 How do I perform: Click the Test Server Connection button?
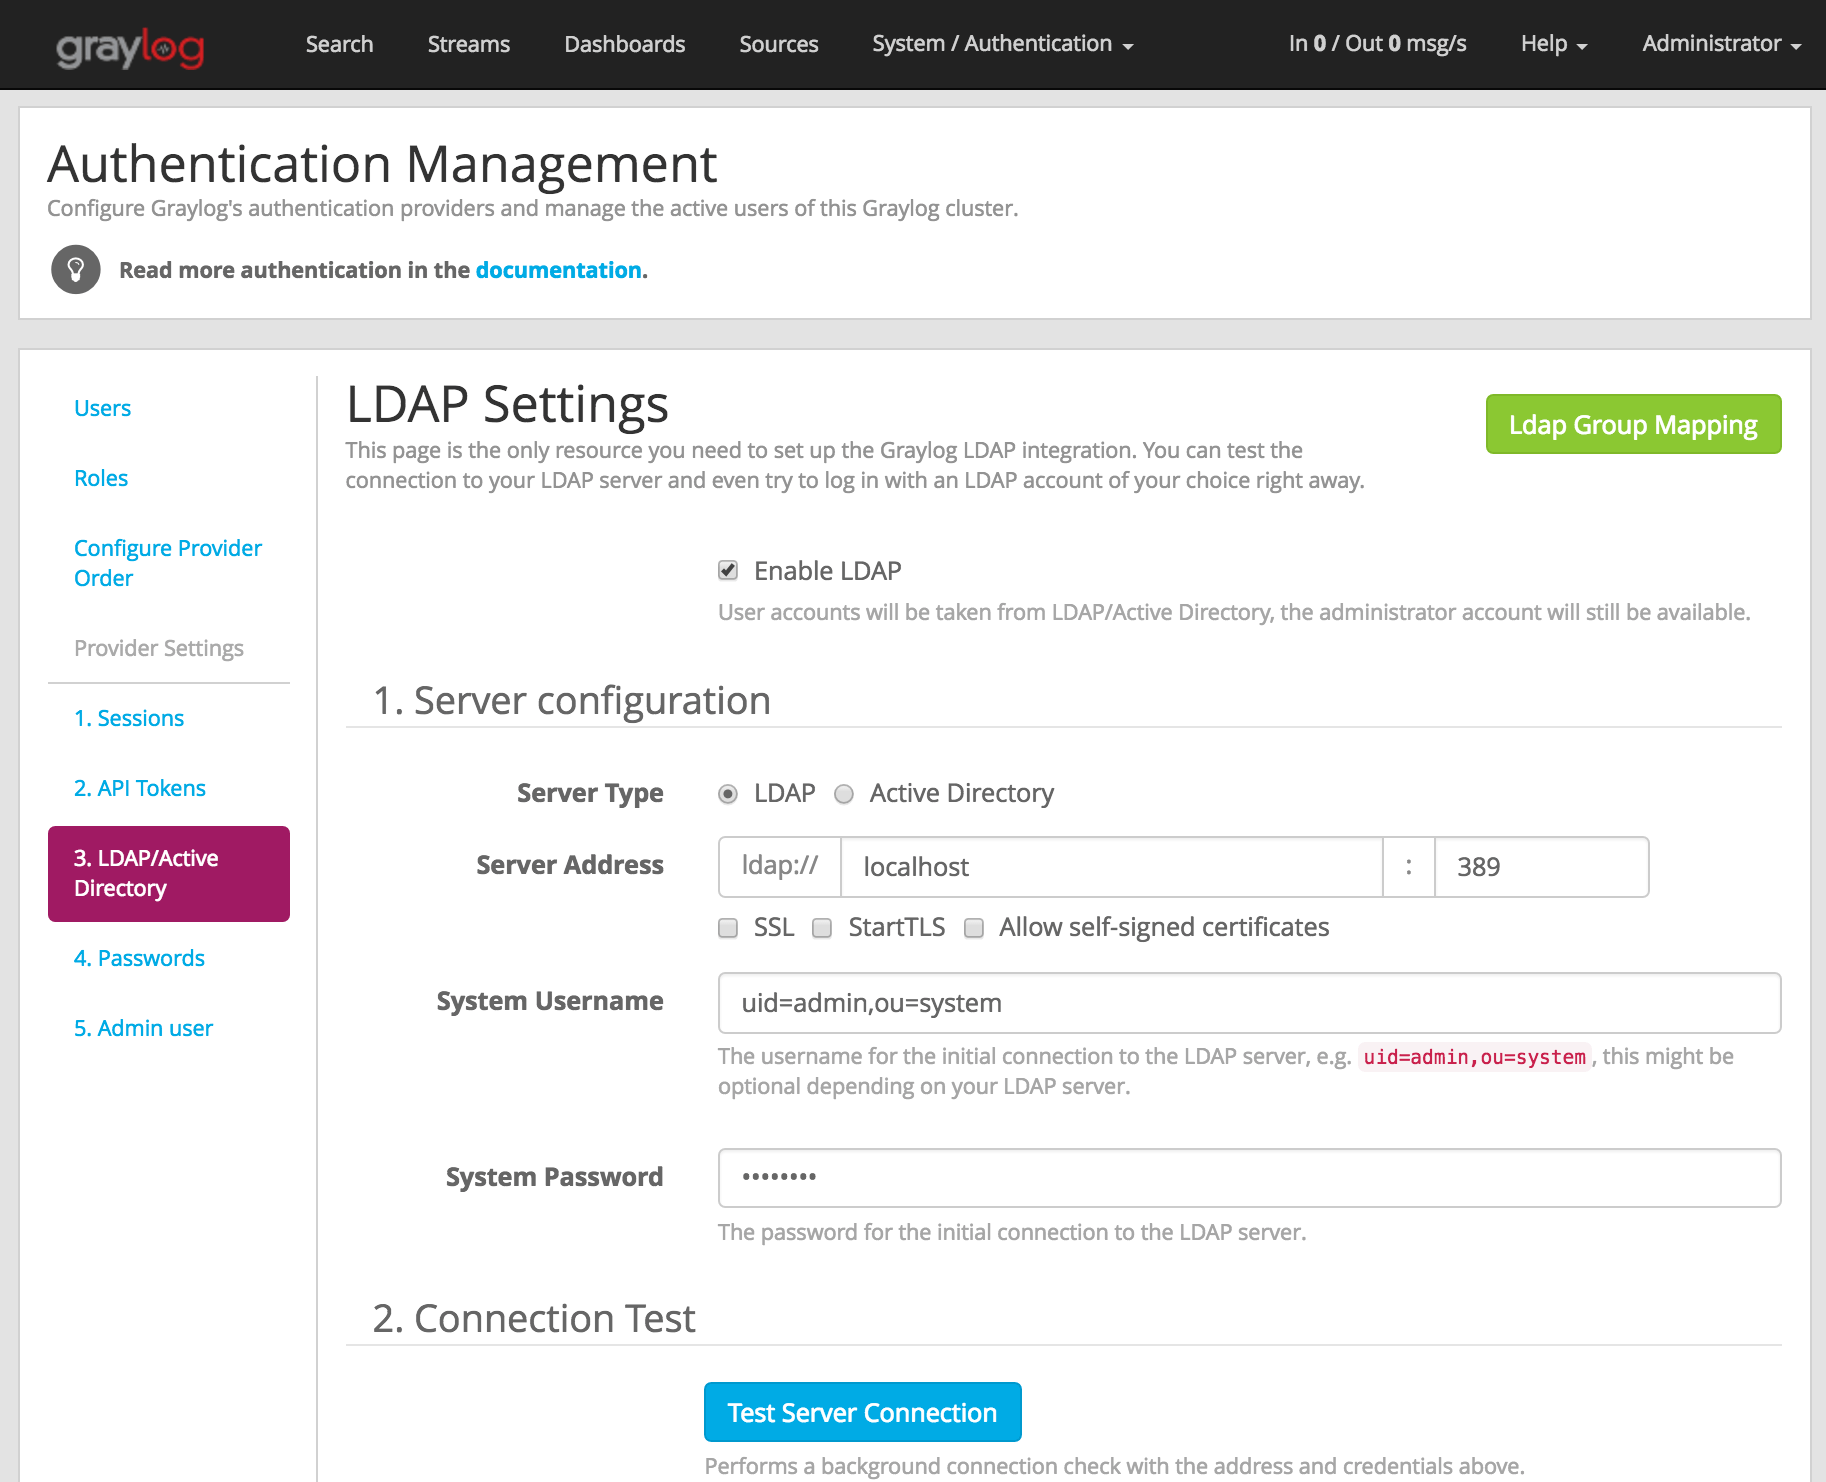click(x=863, y=1412)
